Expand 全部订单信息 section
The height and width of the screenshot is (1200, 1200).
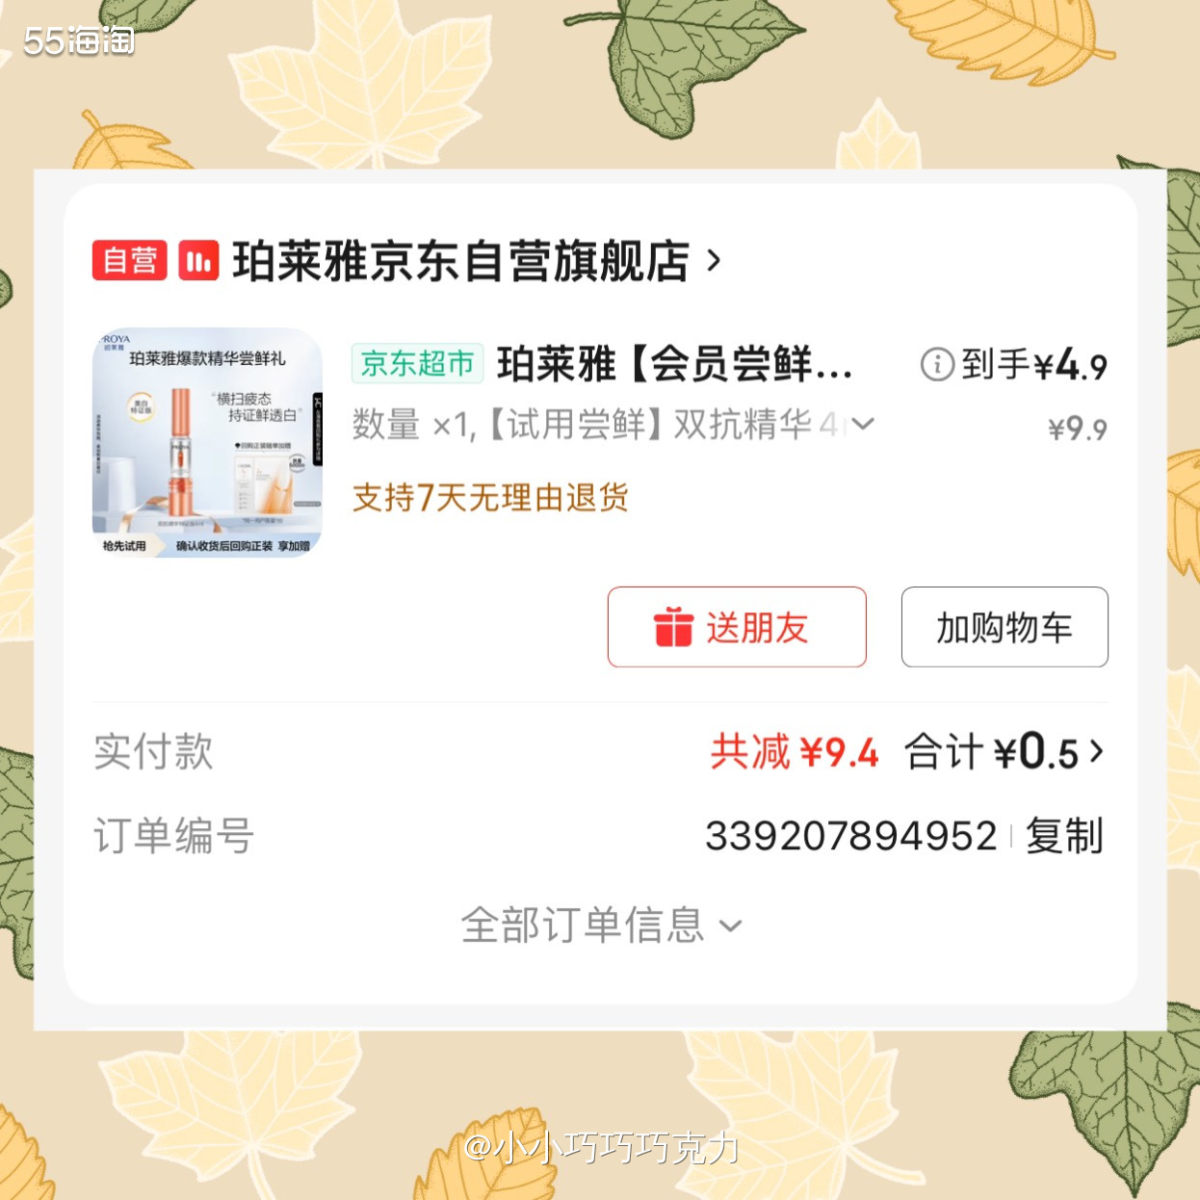601,925
